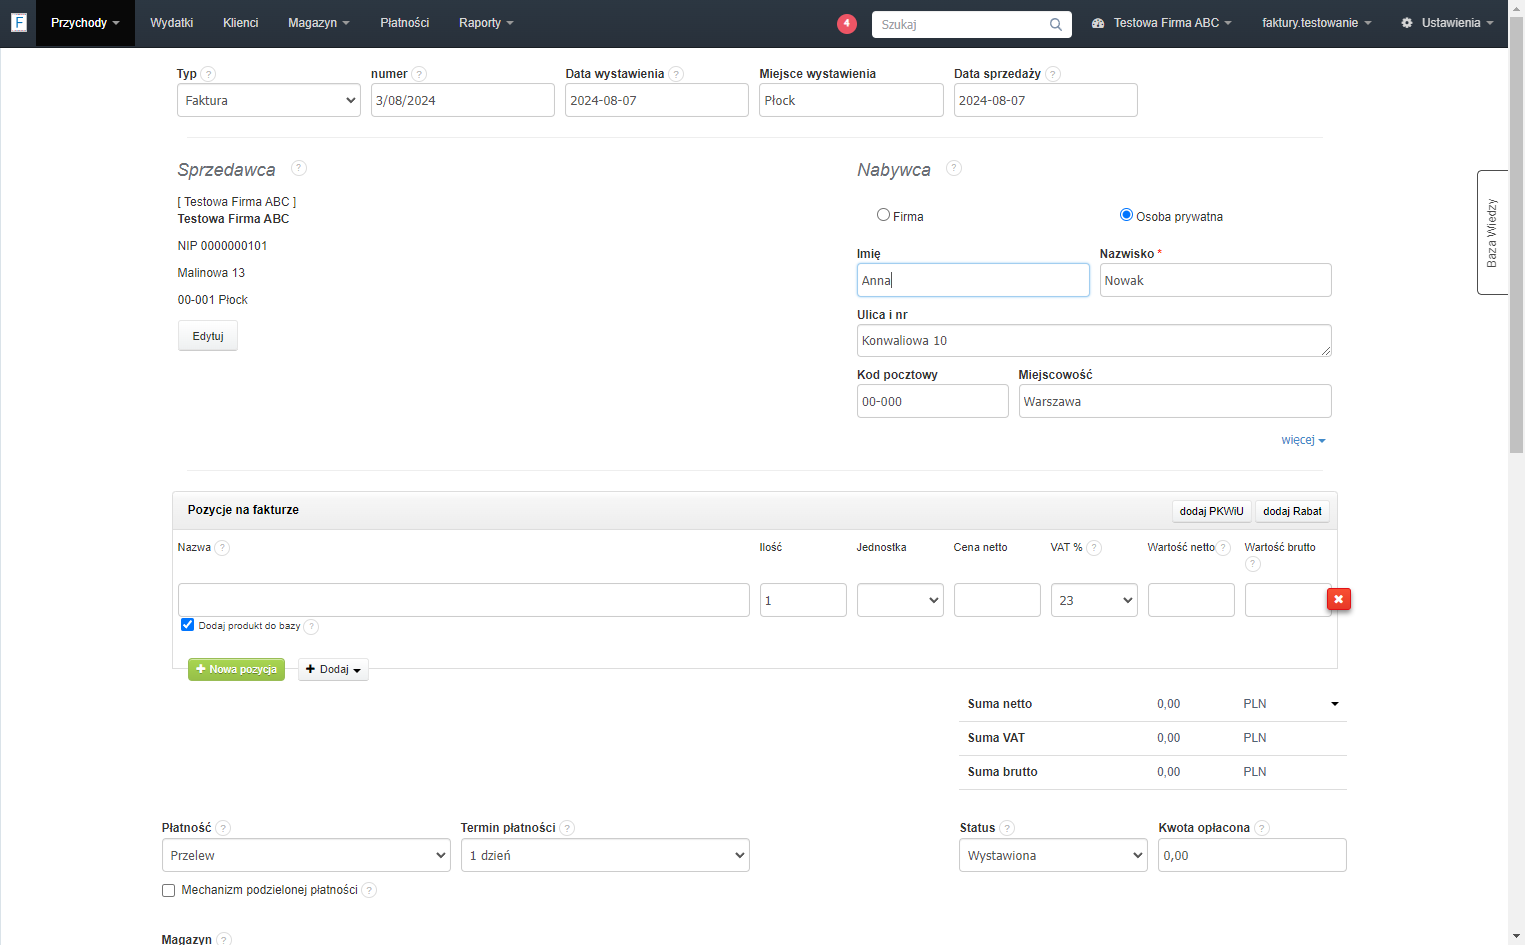Open Status Wystawiona dropdown
This screenshot has width=1525, height=945.
[1053, 855]
